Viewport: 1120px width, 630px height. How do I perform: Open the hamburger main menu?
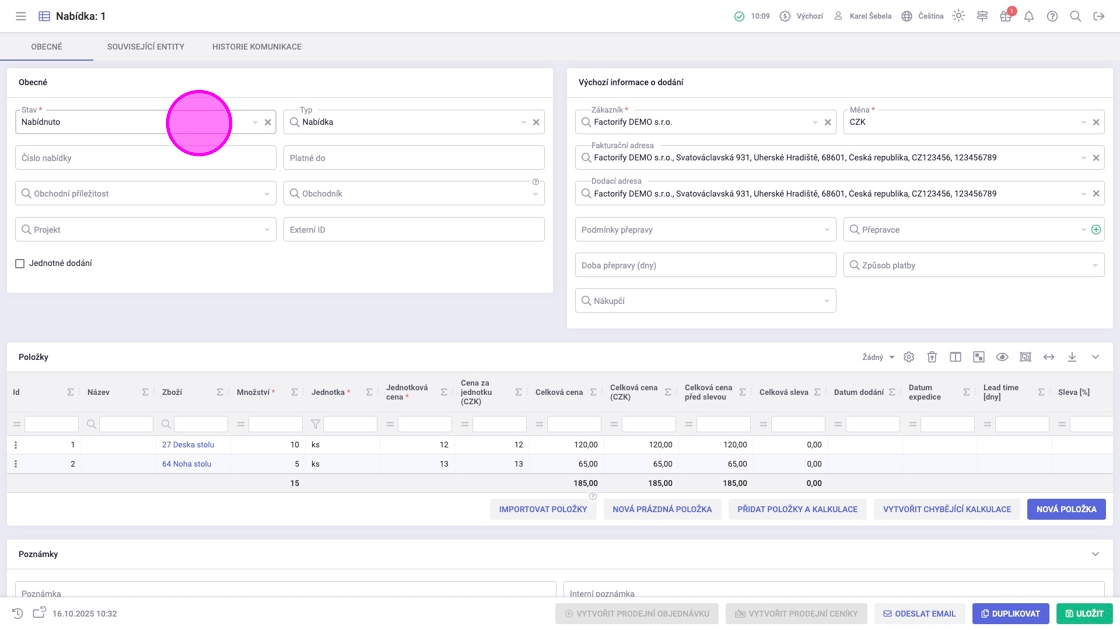pyautogui.click(x=20, y=16)
